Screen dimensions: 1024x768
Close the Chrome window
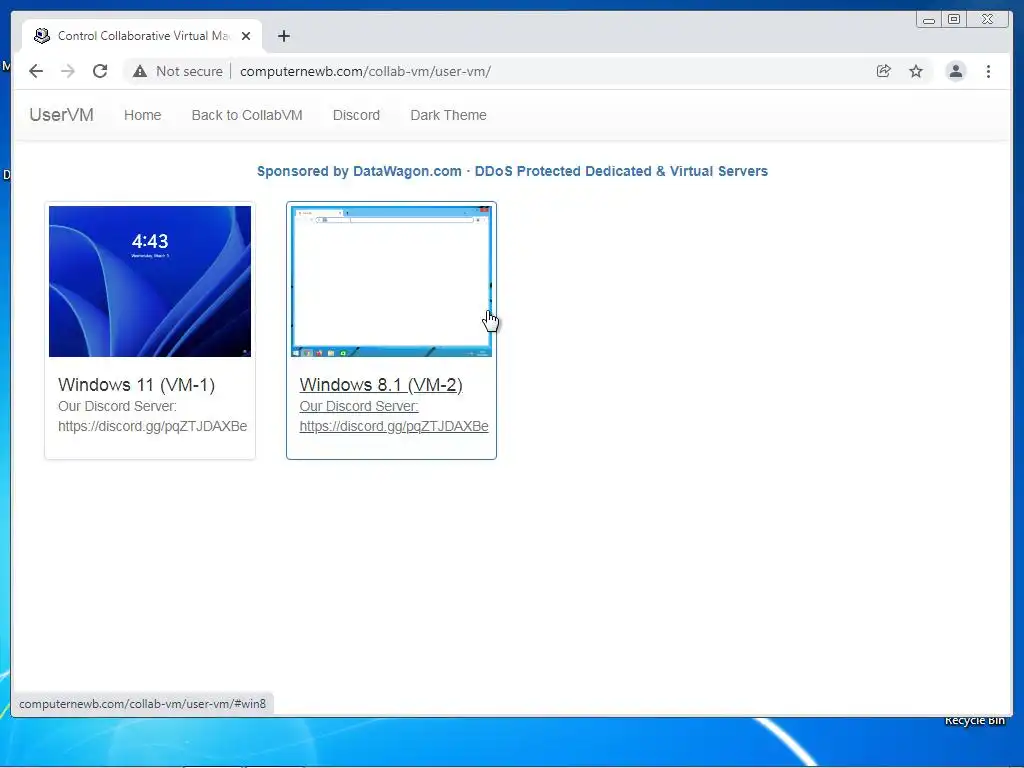[987, 20]
